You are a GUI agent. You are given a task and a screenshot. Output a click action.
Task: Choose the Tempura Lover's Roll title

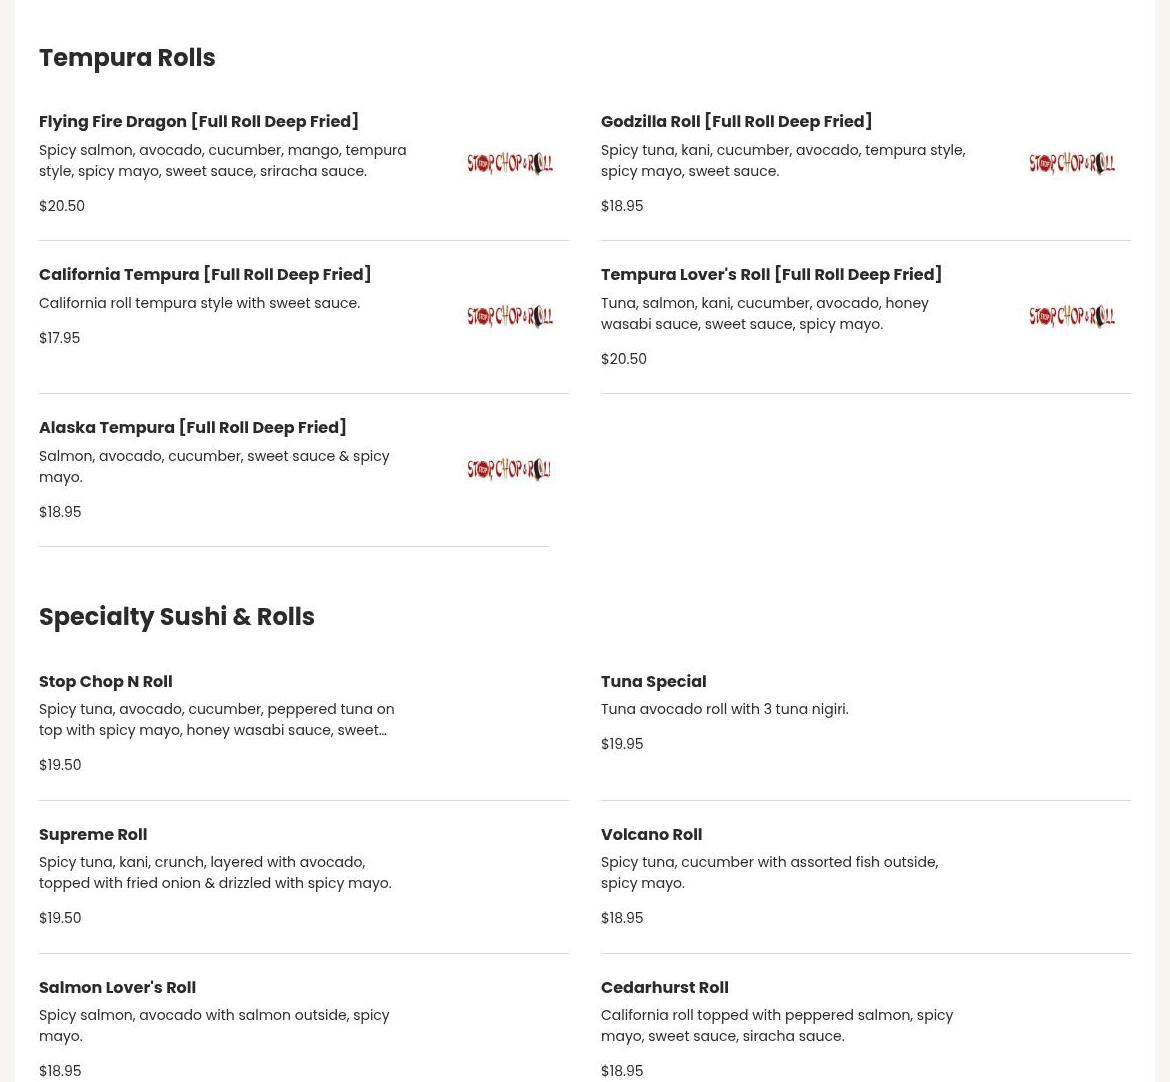tap(771, 274)
